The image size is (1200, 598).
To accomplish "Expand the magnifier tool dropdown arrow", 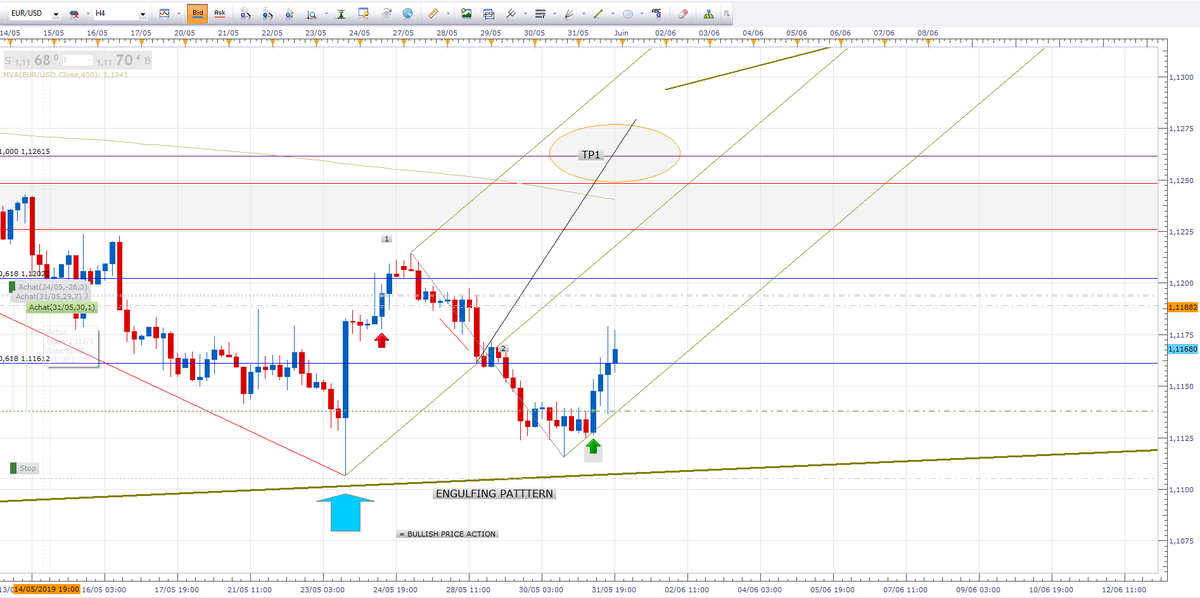I will [326, 14].
